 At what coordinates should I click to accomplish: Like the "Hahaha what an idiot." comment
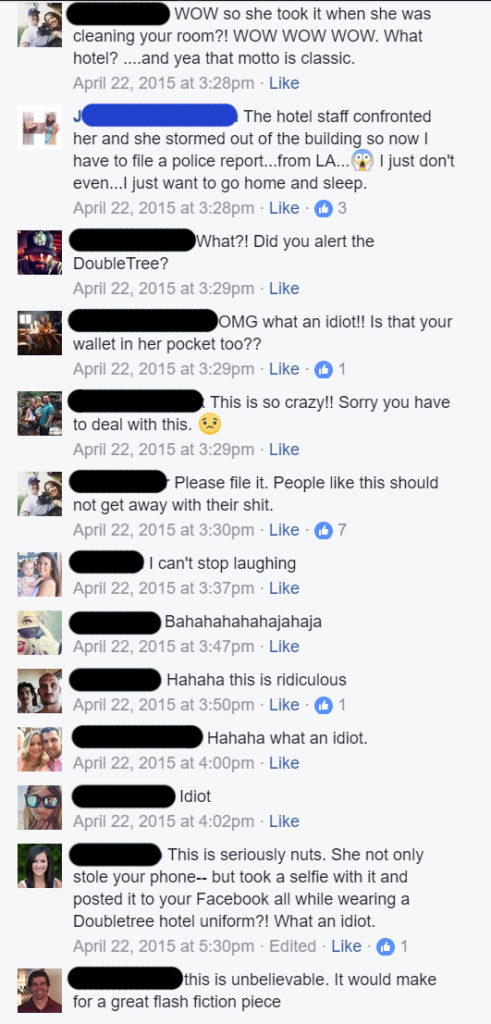click(x=284, y=763)
